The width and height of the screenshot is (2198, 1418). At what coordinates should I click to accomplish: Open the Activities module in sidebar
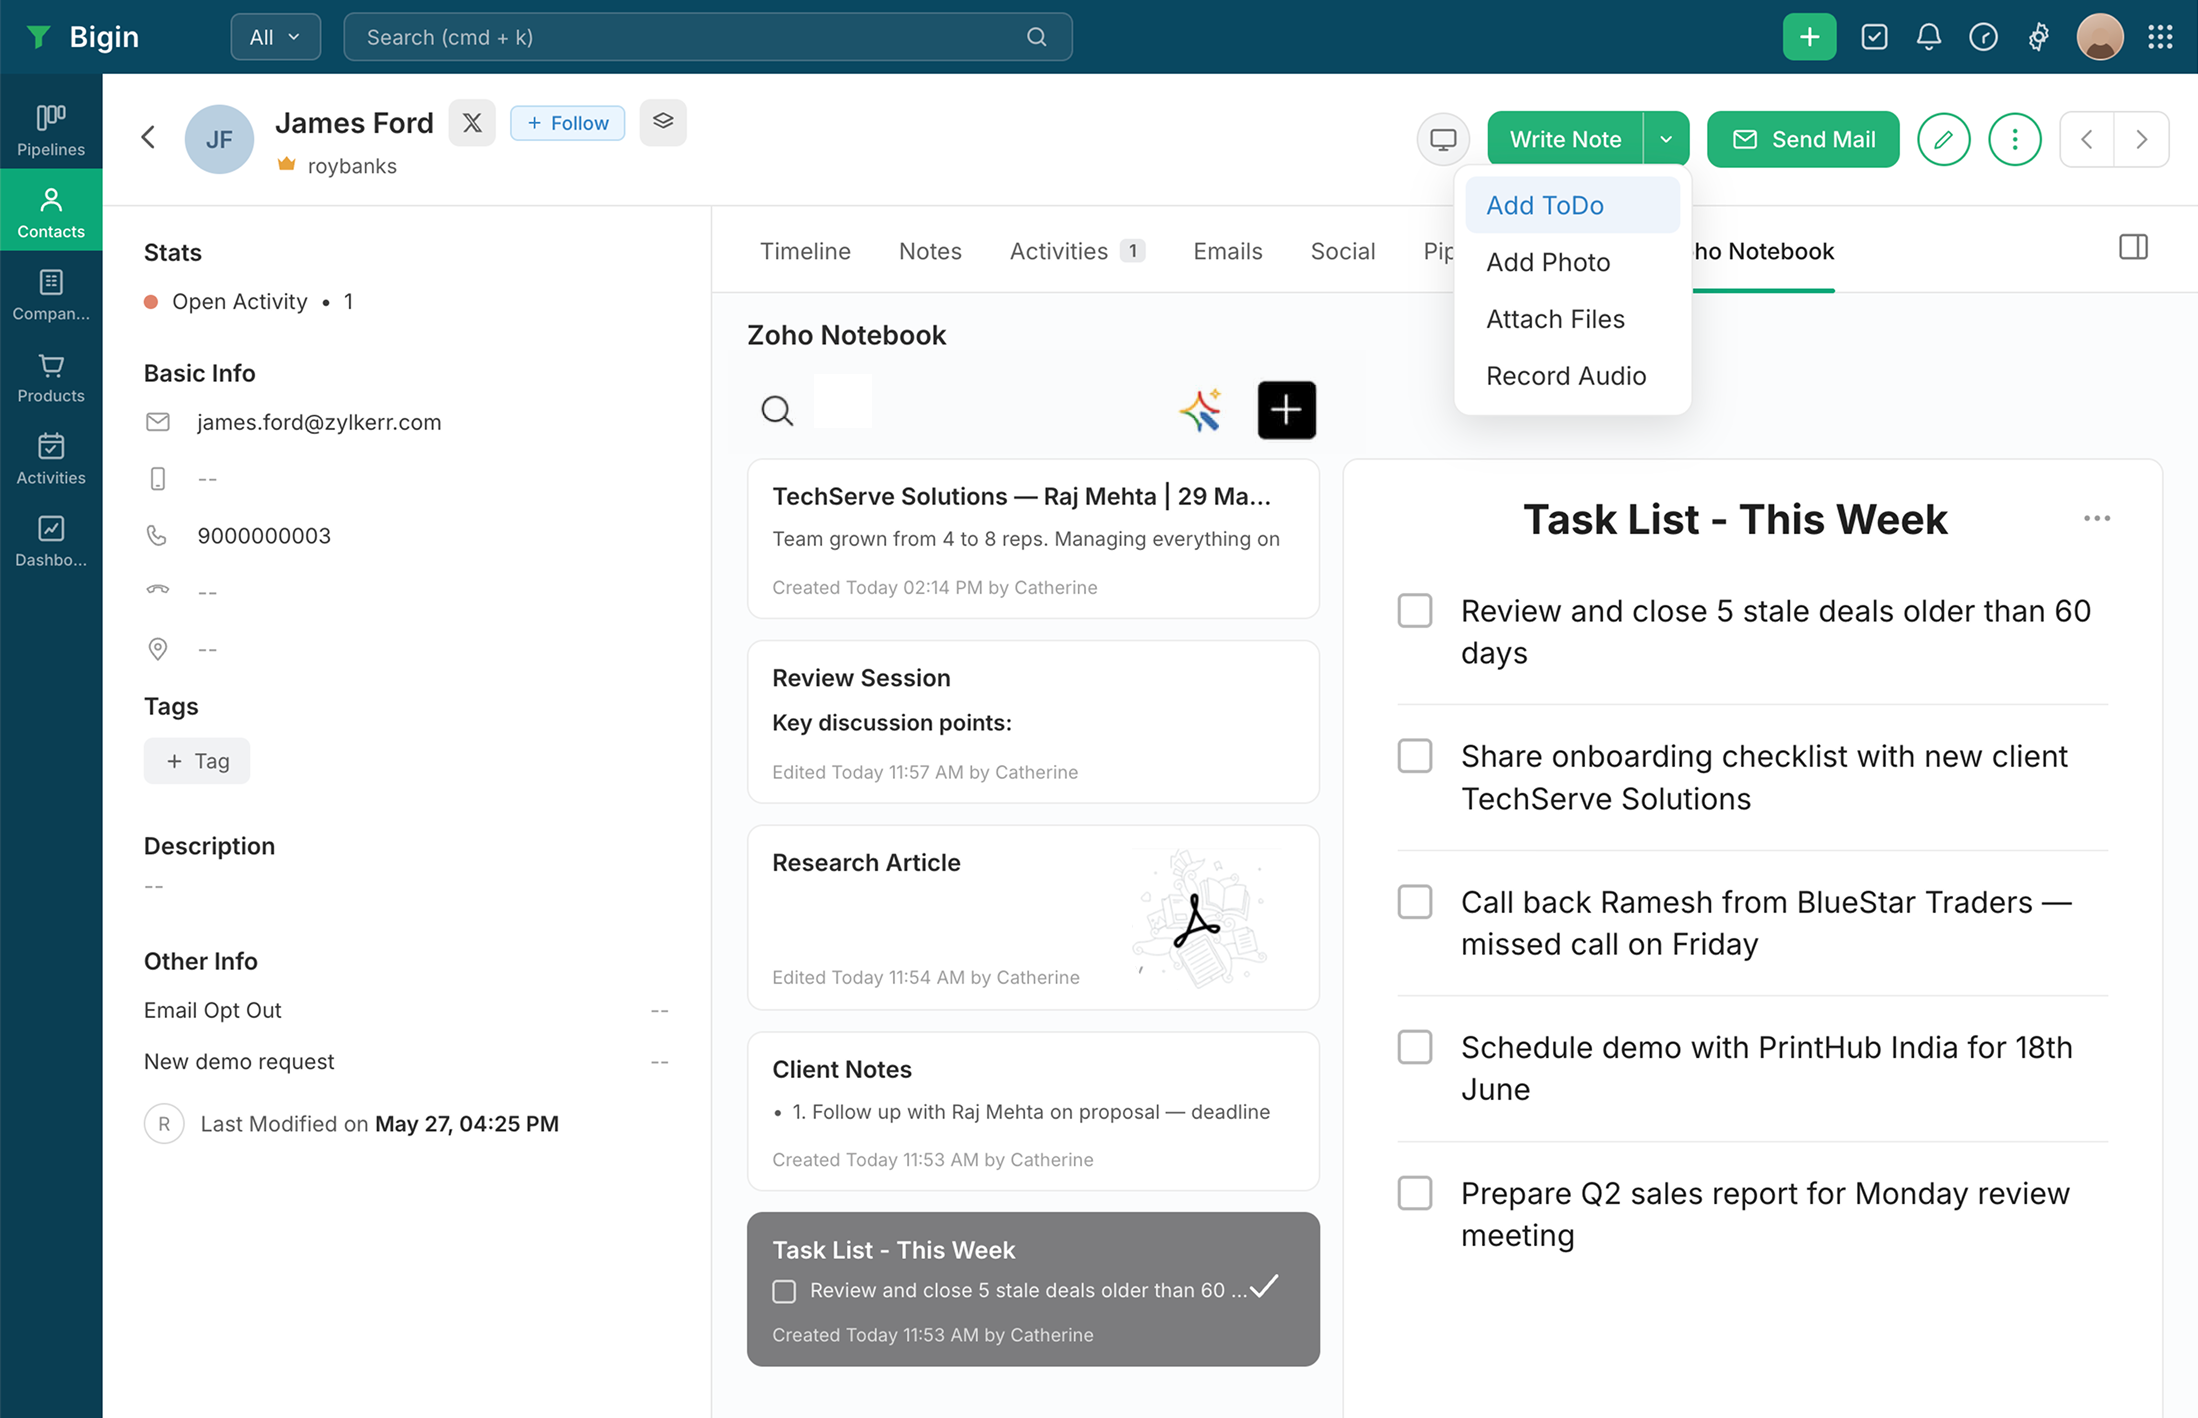click(x=51, y=459)
